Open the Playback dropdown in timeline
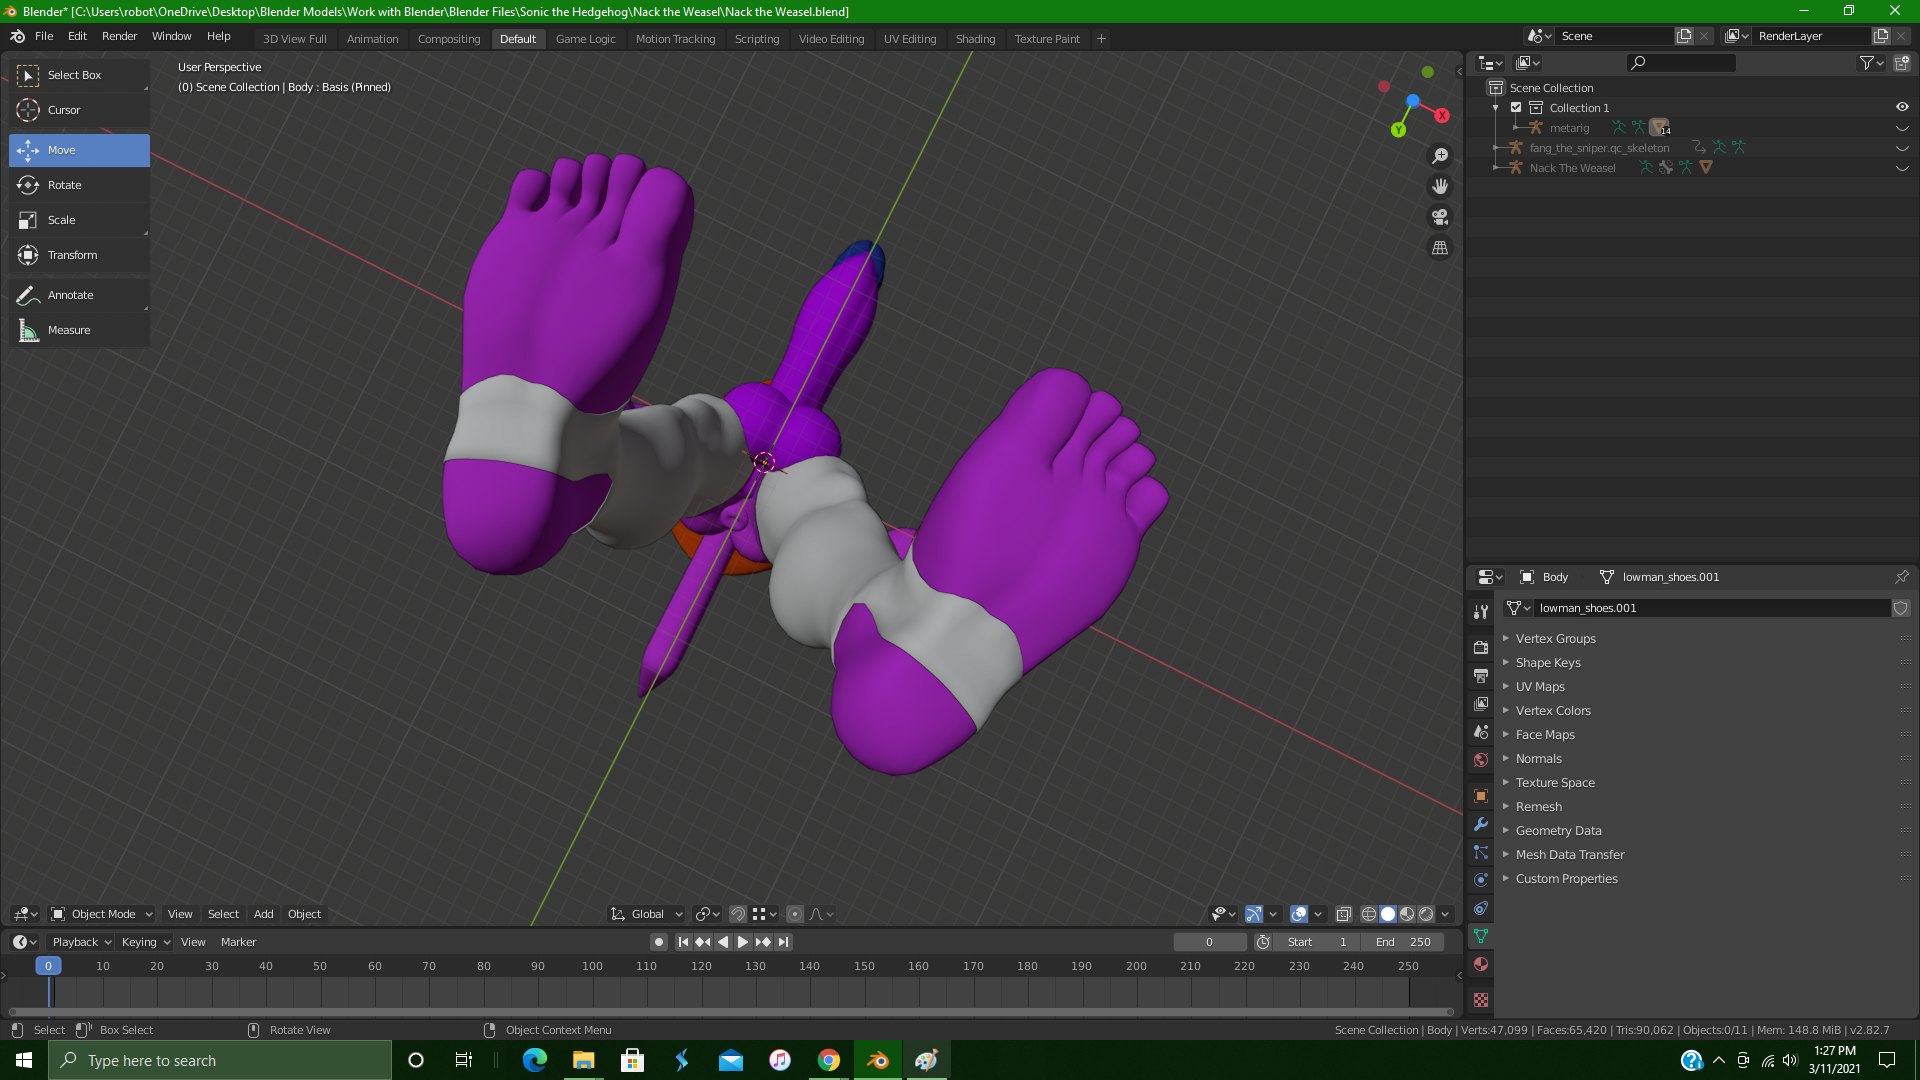1920x1080 pixels. 80,942
